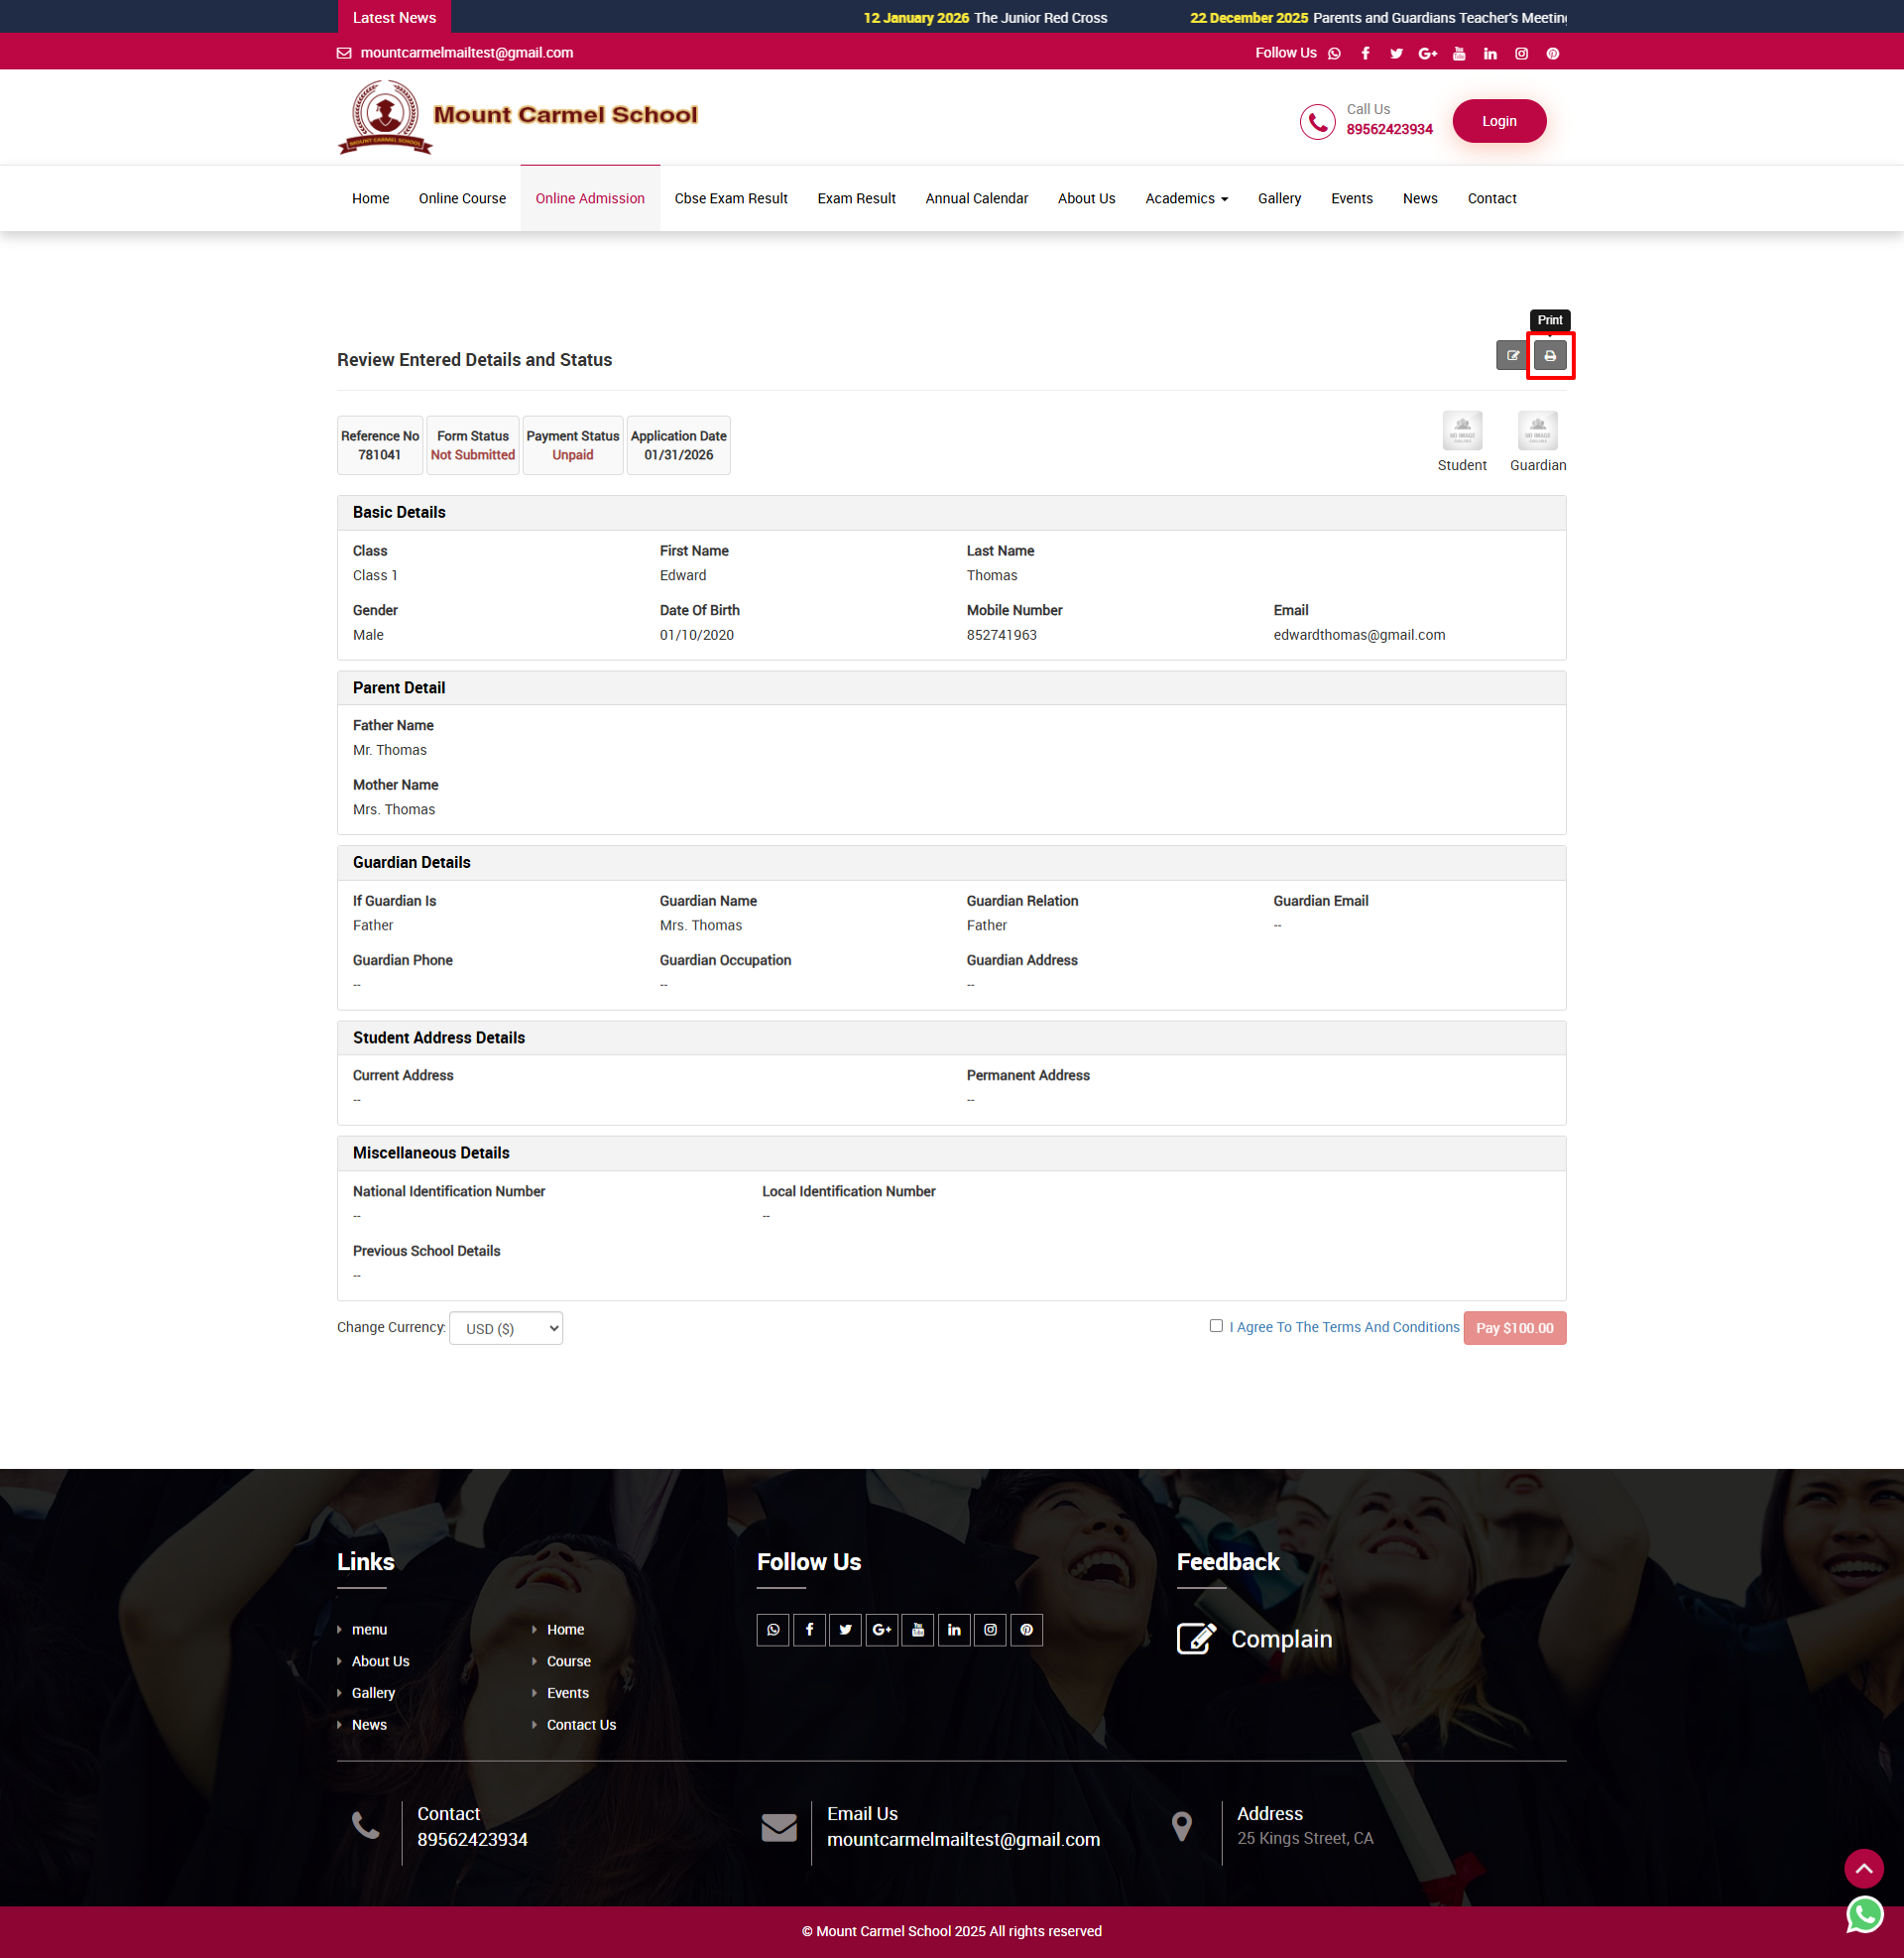
Task: Click the Guardian photo placeholder thumbnail
Action: [x=1537, y=430]
